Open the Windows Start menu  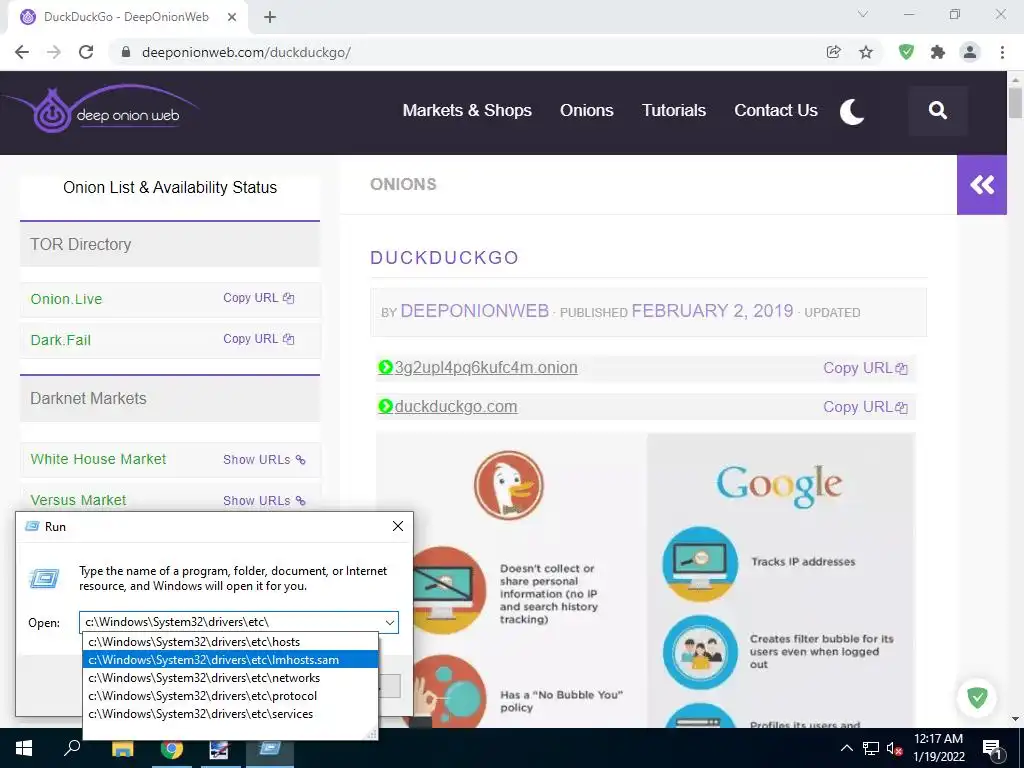24,748
